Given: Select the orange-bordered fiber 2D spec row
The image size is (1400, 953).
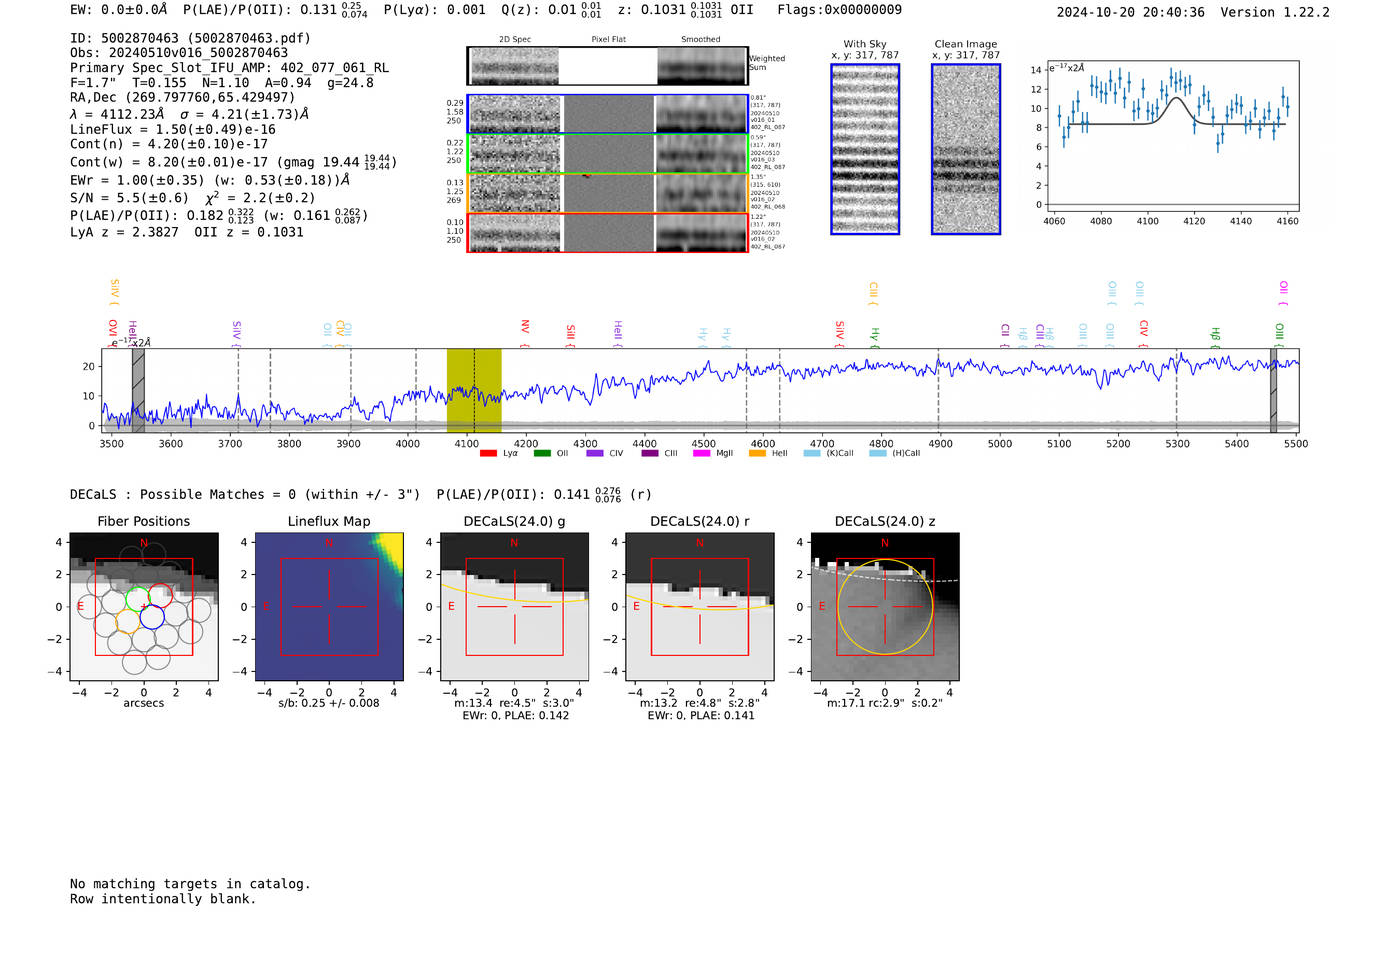Looking at the screenshot, I should [607, 193].
